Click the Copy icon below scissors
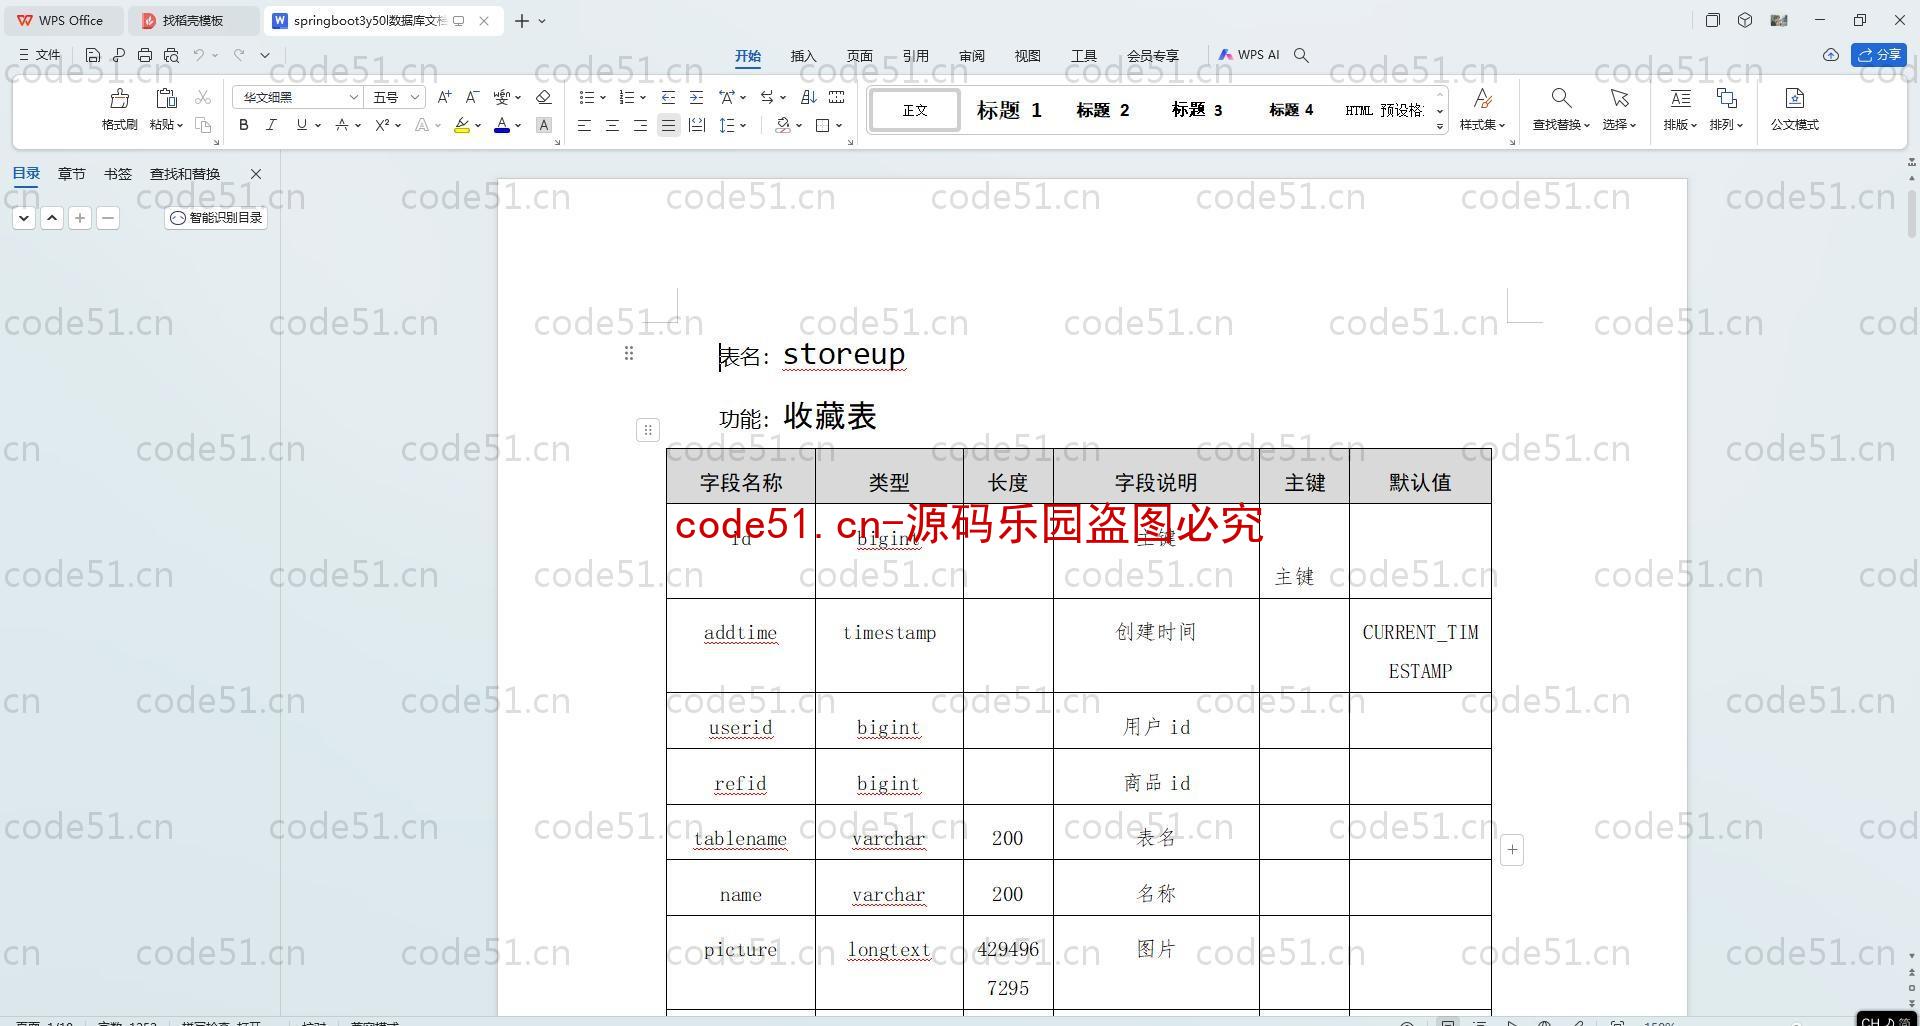The image size is (1920, 1026). [203, 125]
